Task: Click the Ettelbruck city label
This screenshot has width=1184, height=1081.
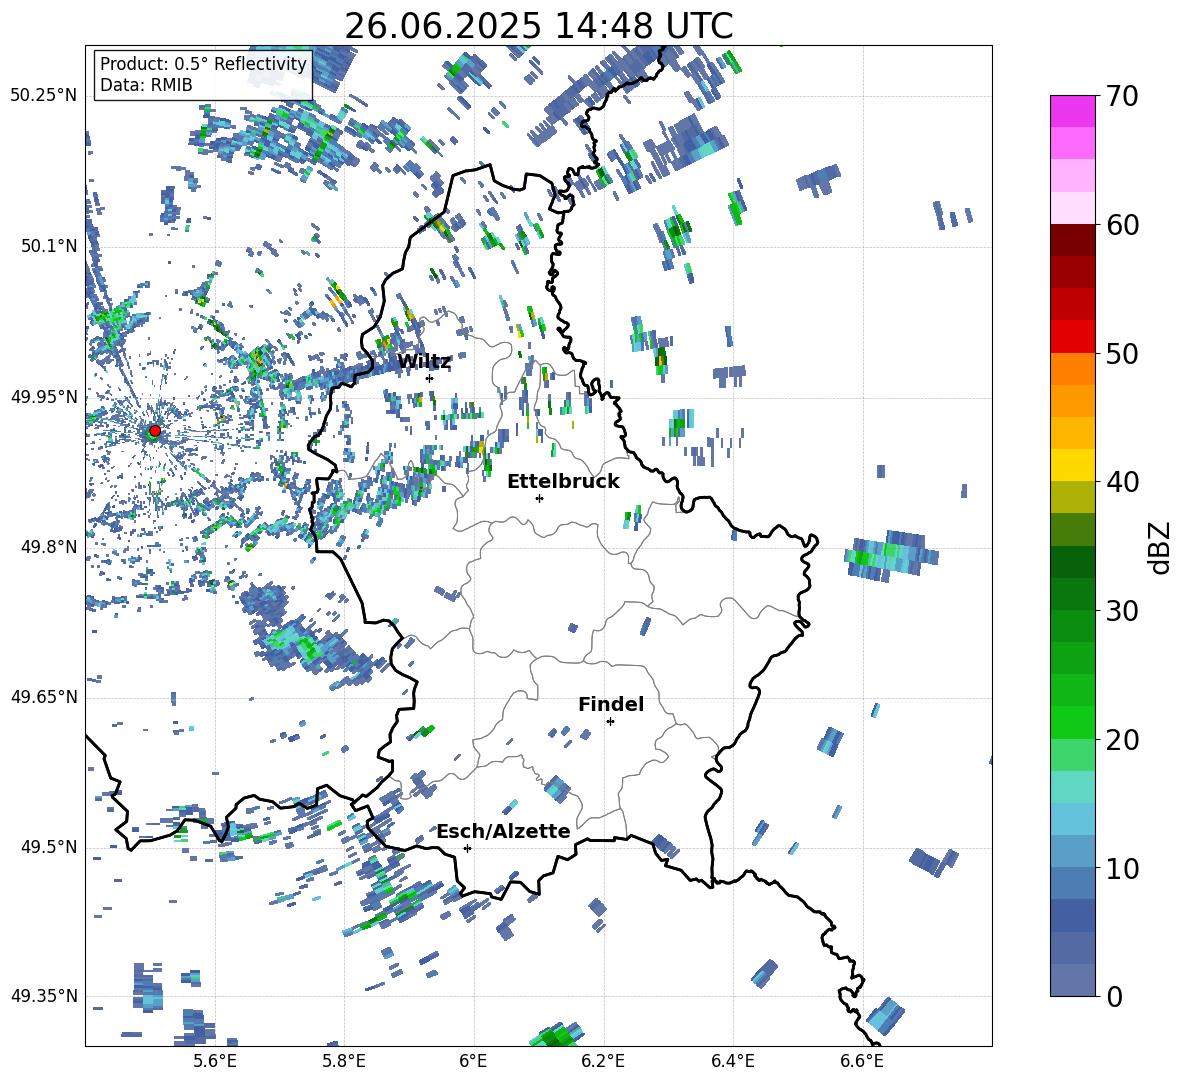Action: [563, 482]
